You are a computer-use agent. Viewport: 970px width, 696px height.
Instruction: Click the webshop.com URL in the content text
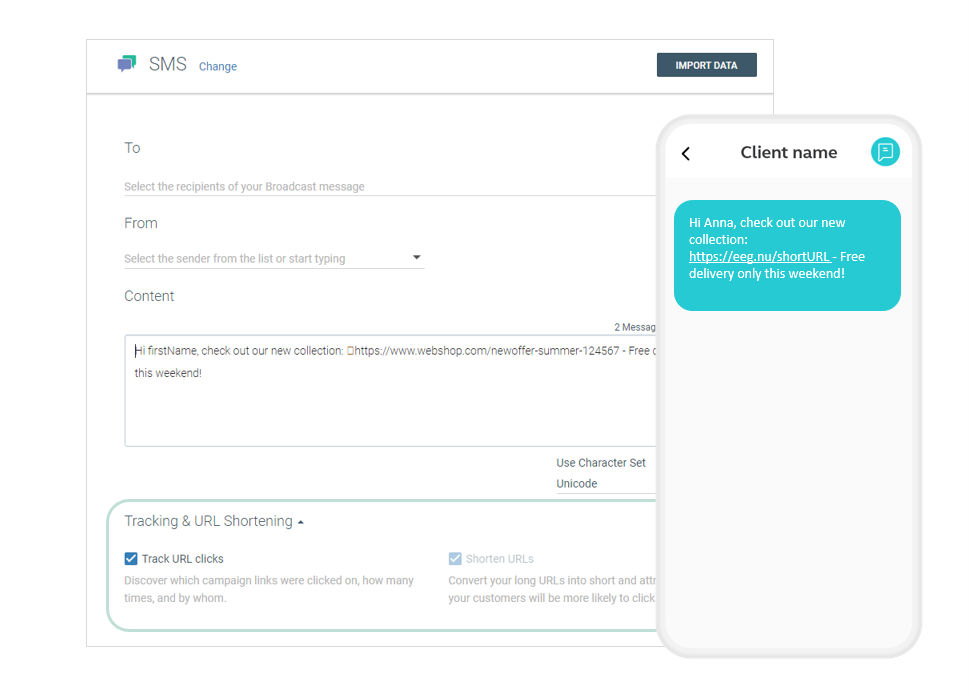point(487,351)
